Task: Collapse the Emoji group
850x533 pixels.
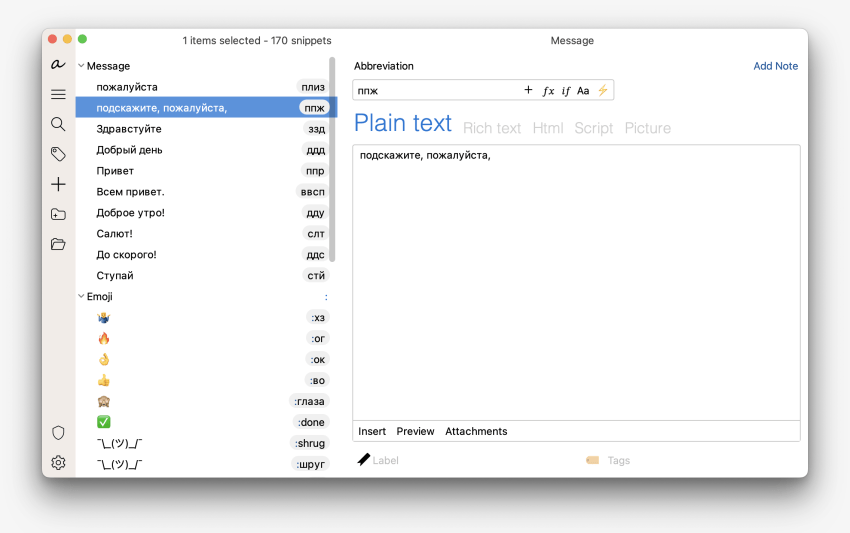Action: point(81,296)
